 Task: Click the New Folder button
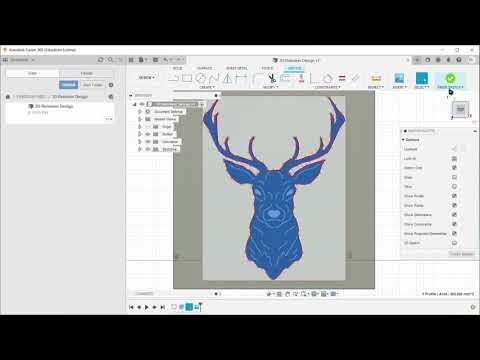[93, 85]
